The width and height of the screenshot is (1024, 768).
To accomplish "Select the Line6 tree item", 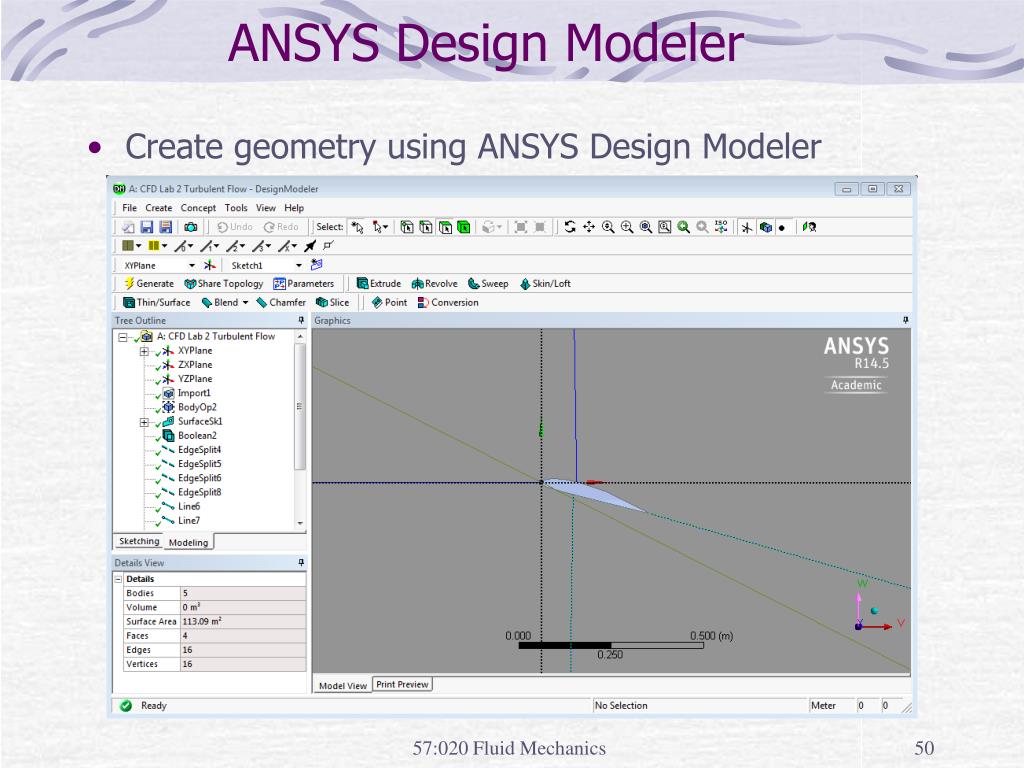I will pyautogui.click(x=189, y=506).
